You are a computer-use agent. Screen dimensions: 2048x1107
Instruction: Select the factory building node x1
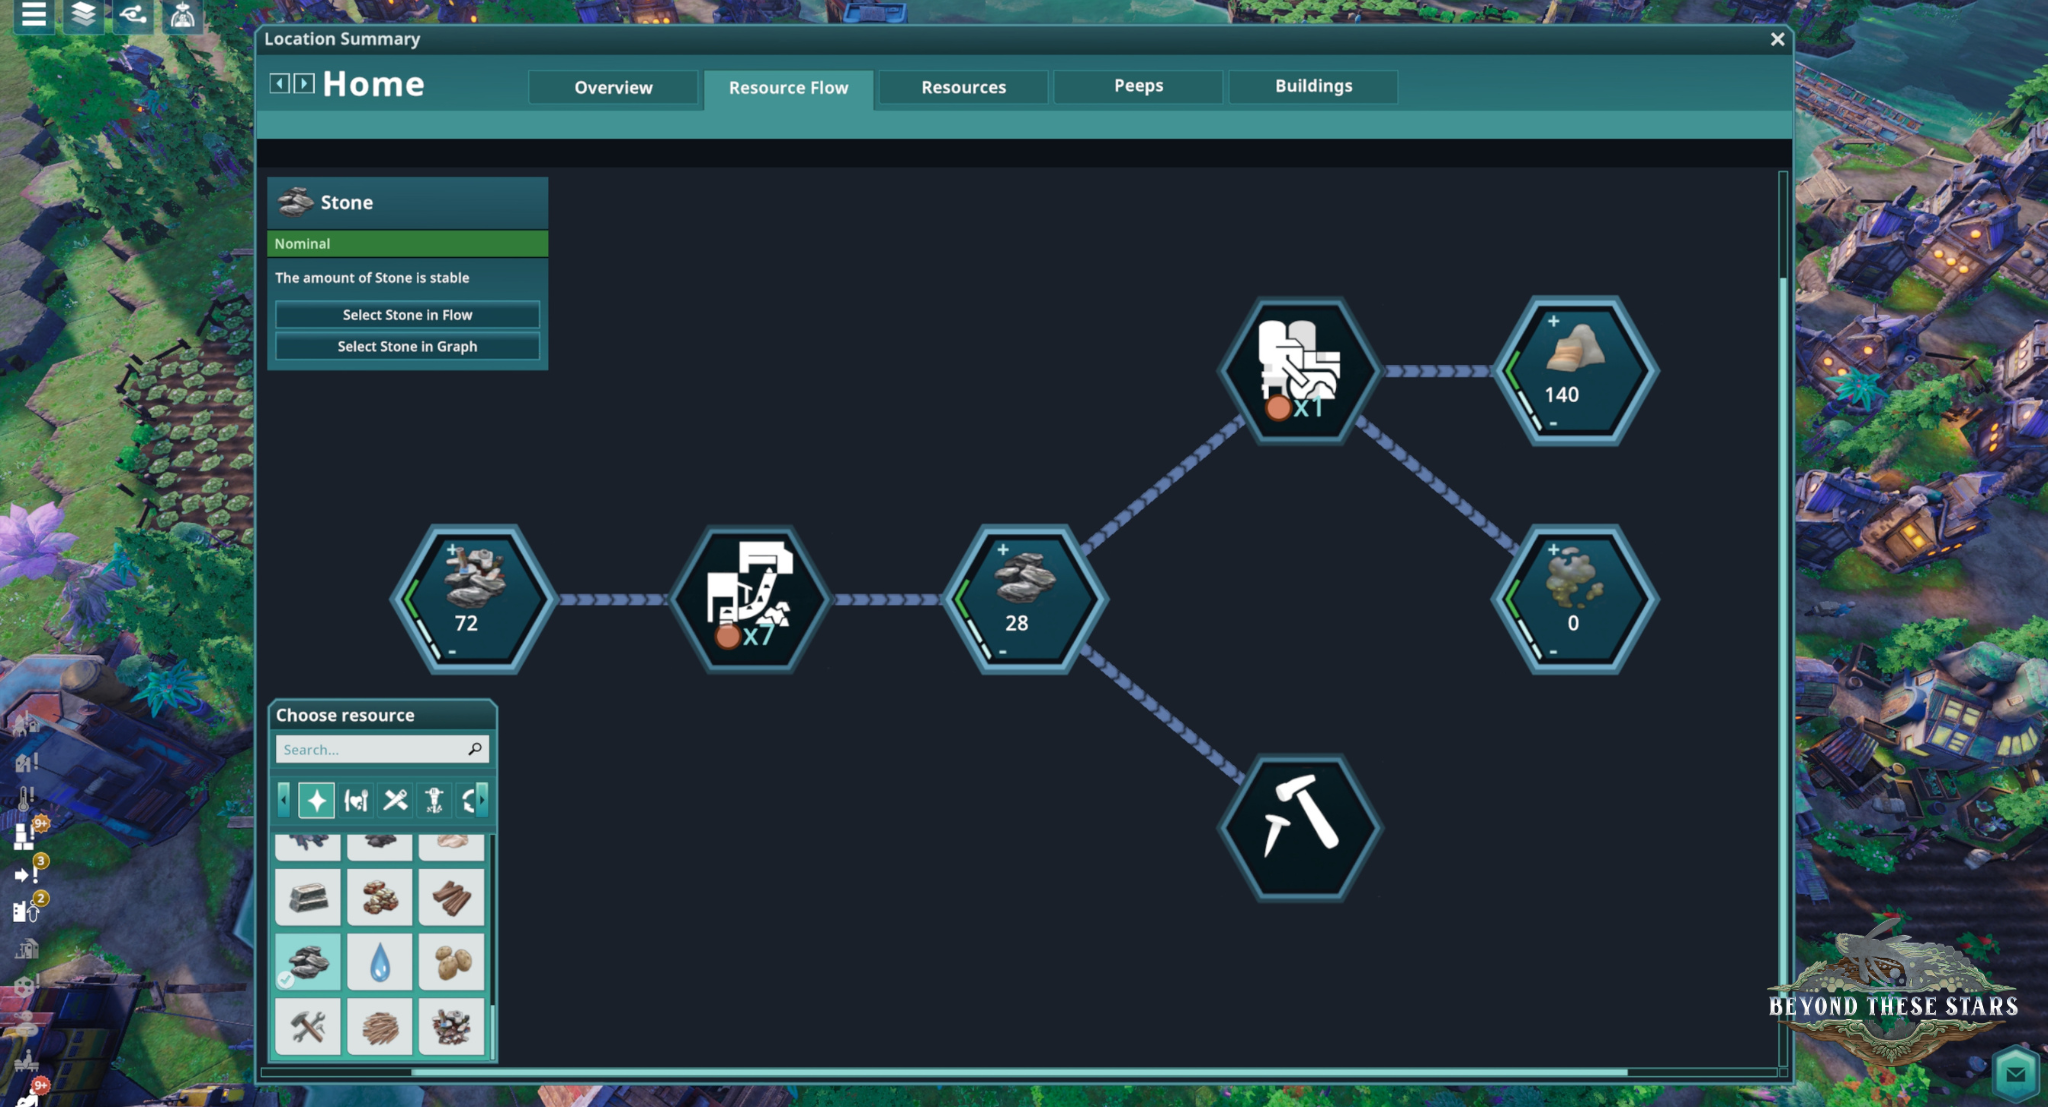(1300, 371)
